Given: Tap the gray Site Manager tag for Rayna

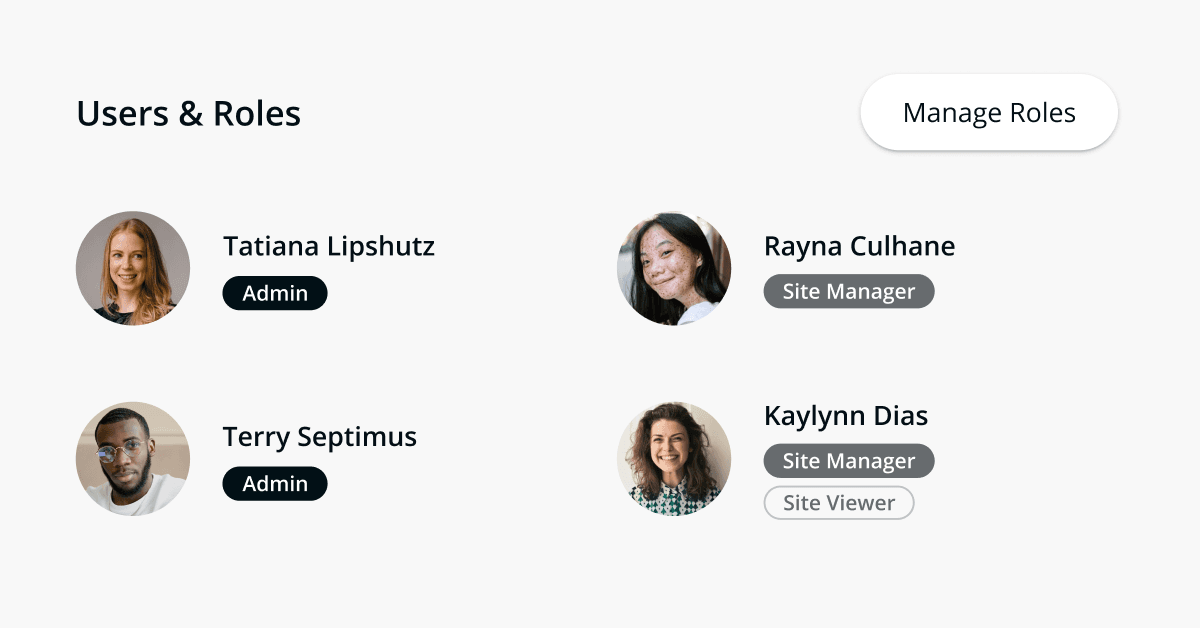Looking at the screenshot, I should coord(849,291).
